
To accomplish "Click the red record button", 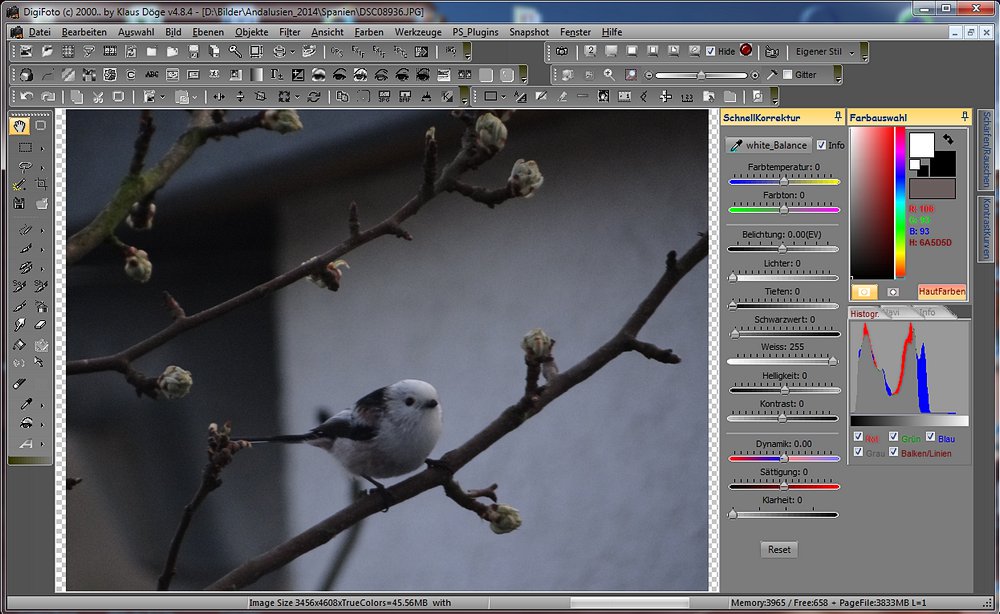I will pos(746,51).
